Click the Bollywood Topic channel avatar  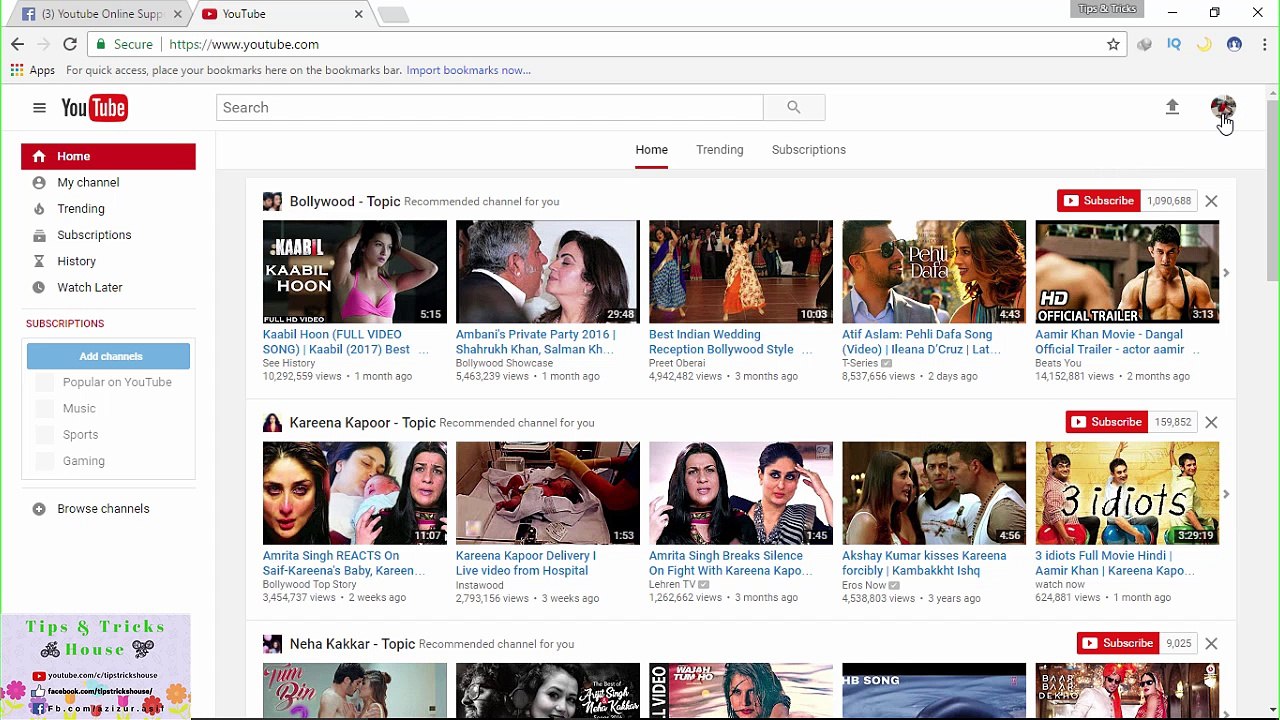272,201
